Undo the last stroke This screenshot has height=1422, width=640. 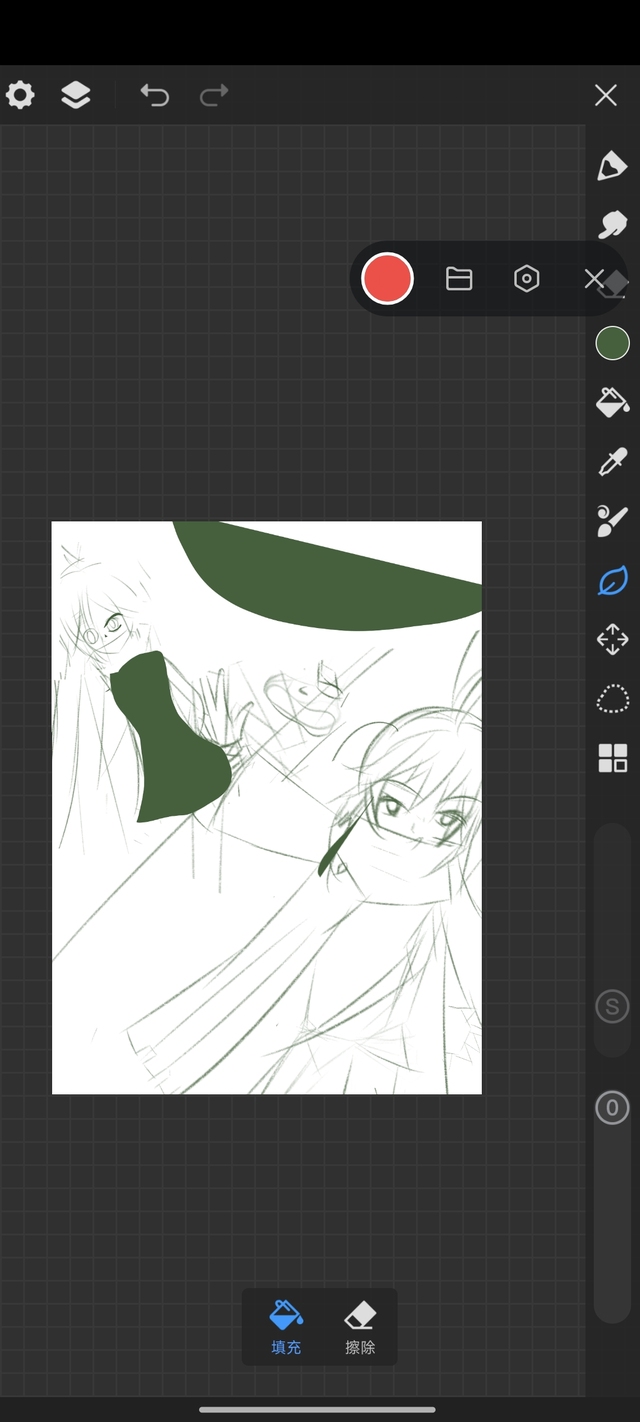pos(154,95)
